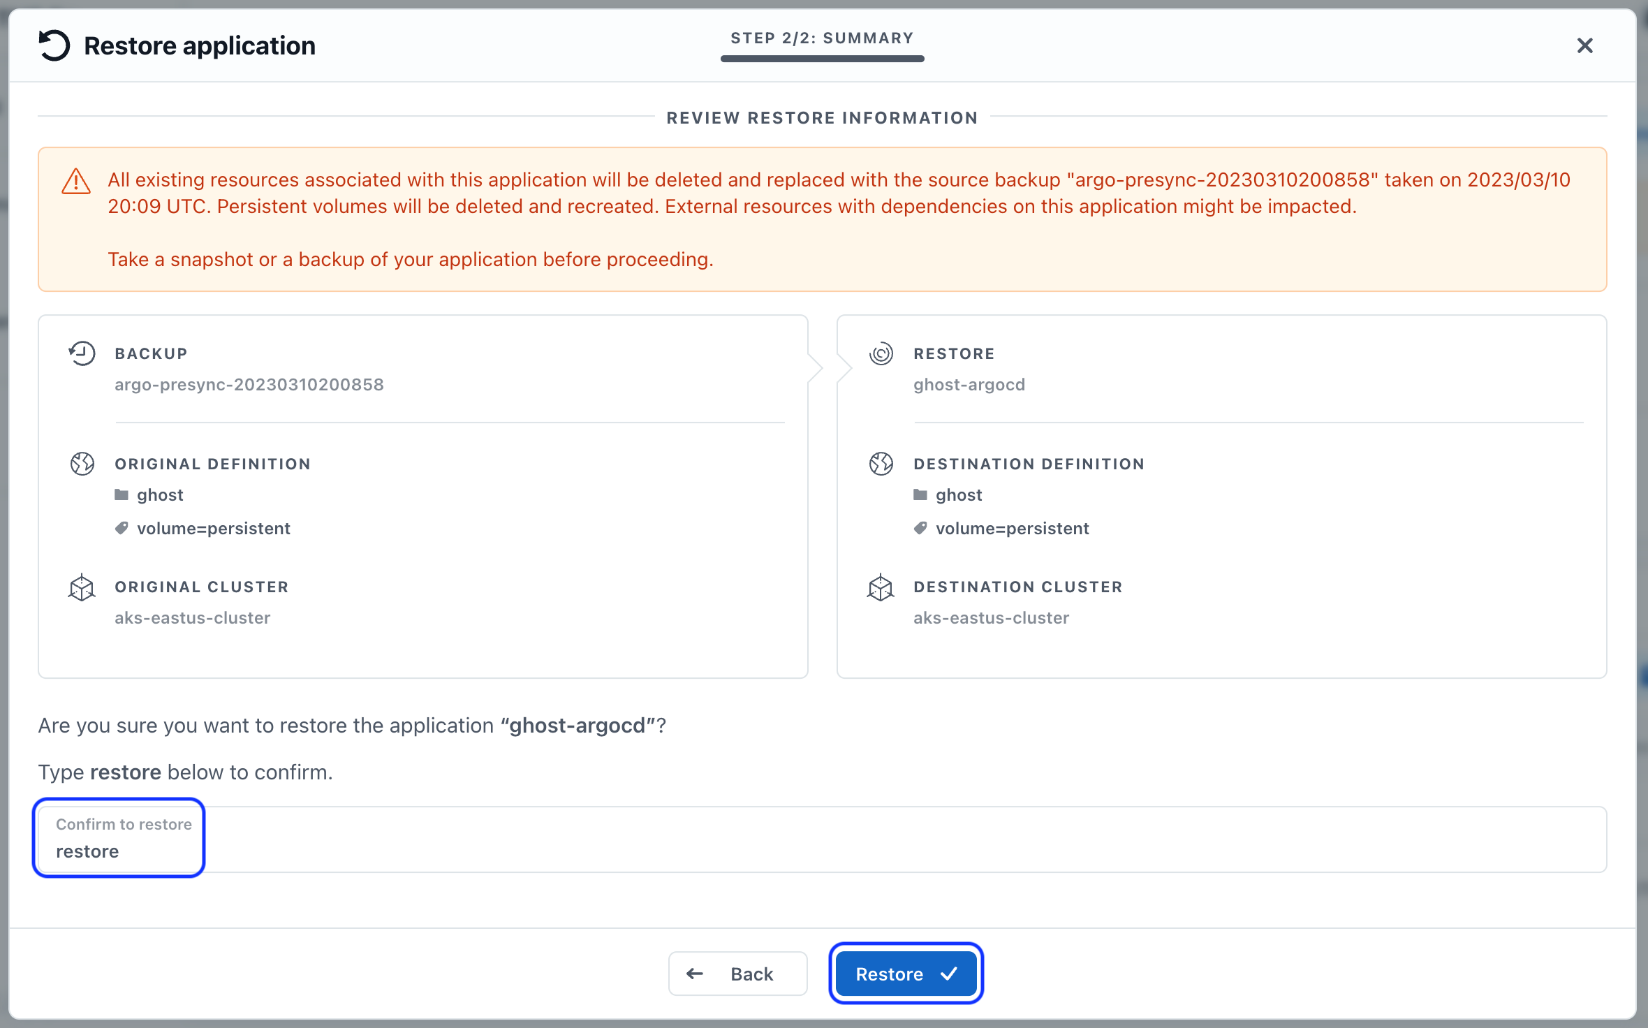Click the Original Definition globe icon
1648x1028 pixels.
(x=82, y=463)
